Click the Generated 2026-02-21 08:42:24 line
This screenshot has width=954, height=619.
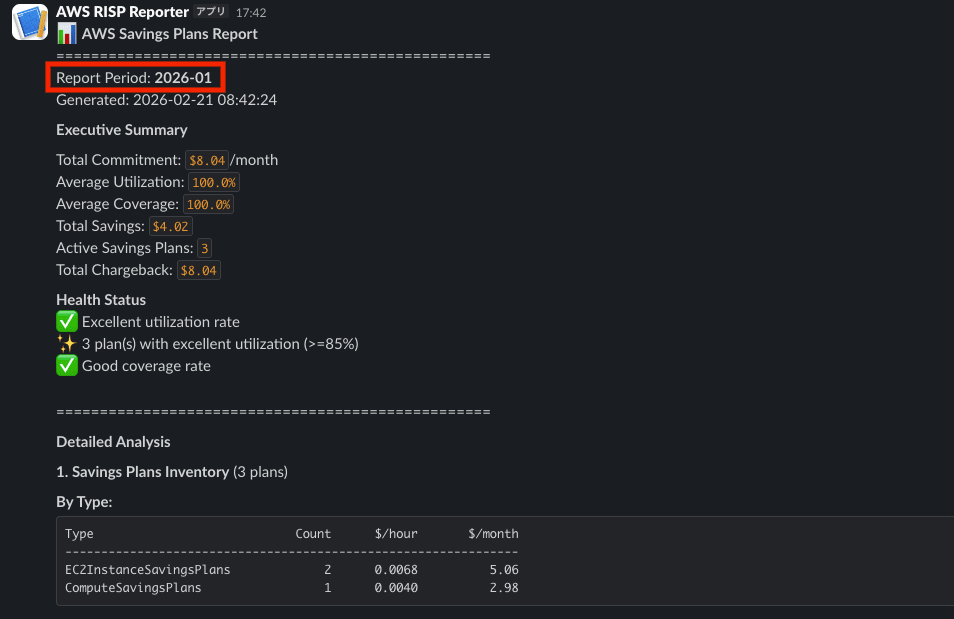166,100
